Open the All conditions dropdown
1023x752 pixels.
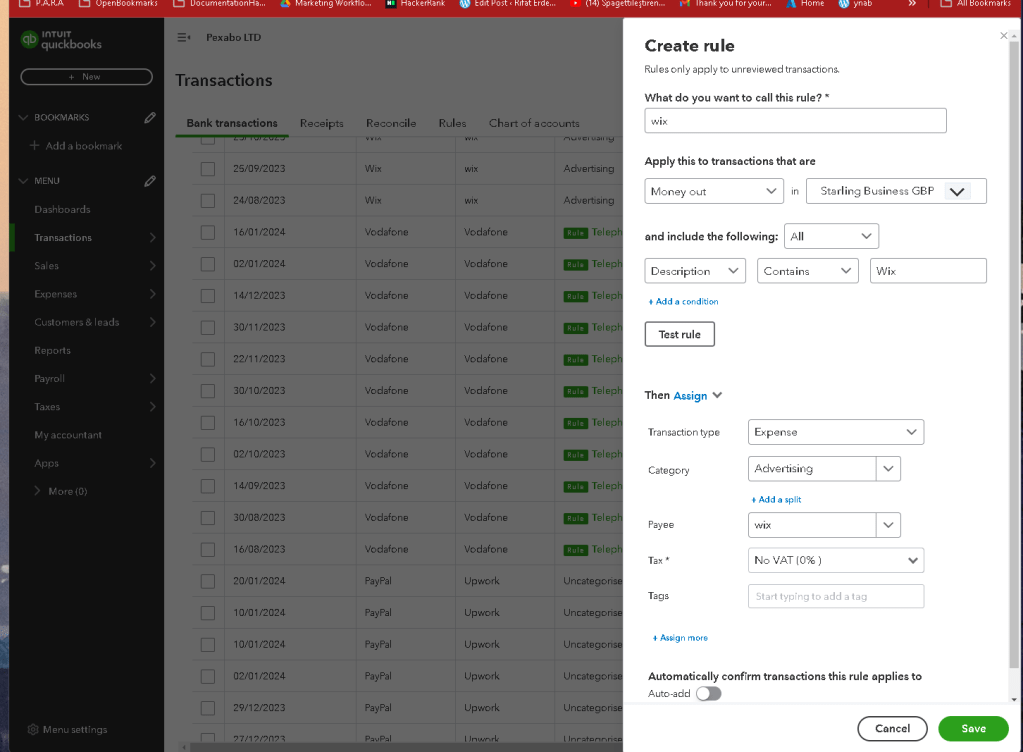tap(831, 236)
